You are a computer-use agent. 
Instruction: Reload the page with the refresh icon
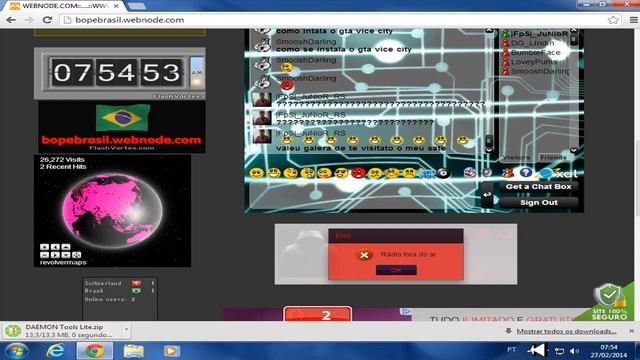[x=47, y=20]
